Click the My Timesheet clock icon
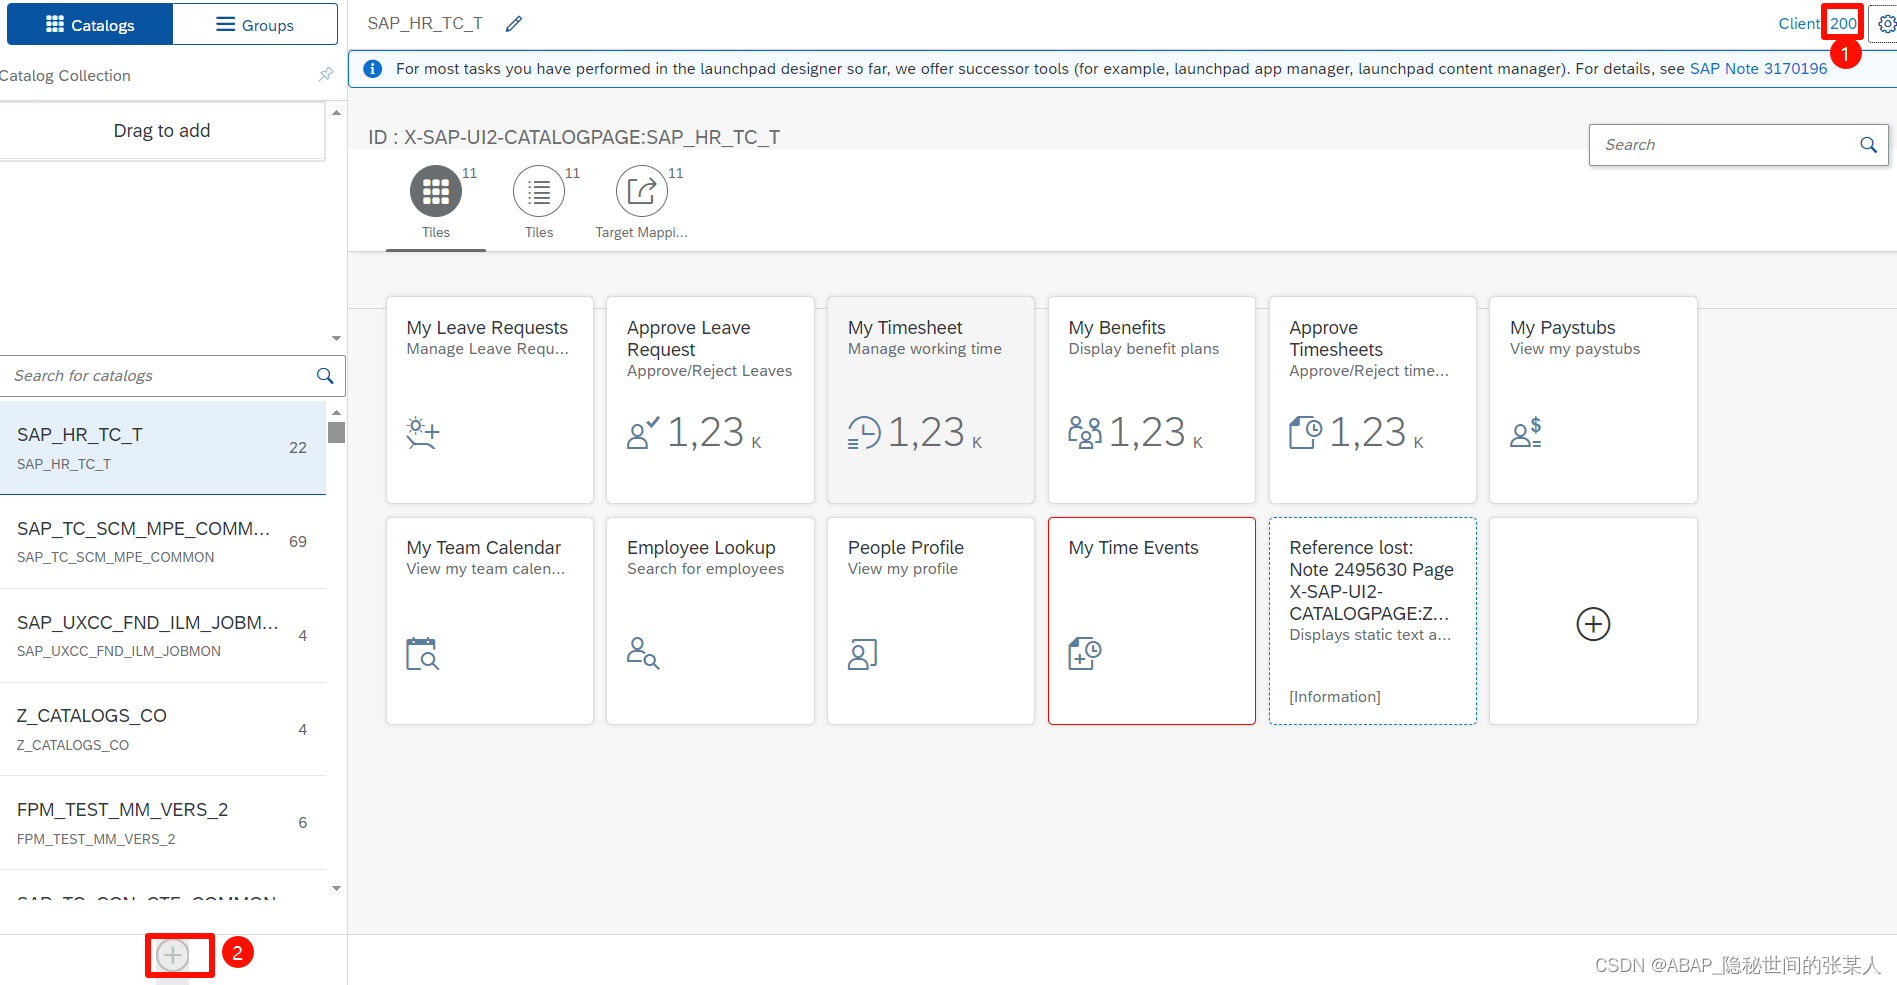The width and height of the screenshot is (1897, 985). tap(864, 433)
